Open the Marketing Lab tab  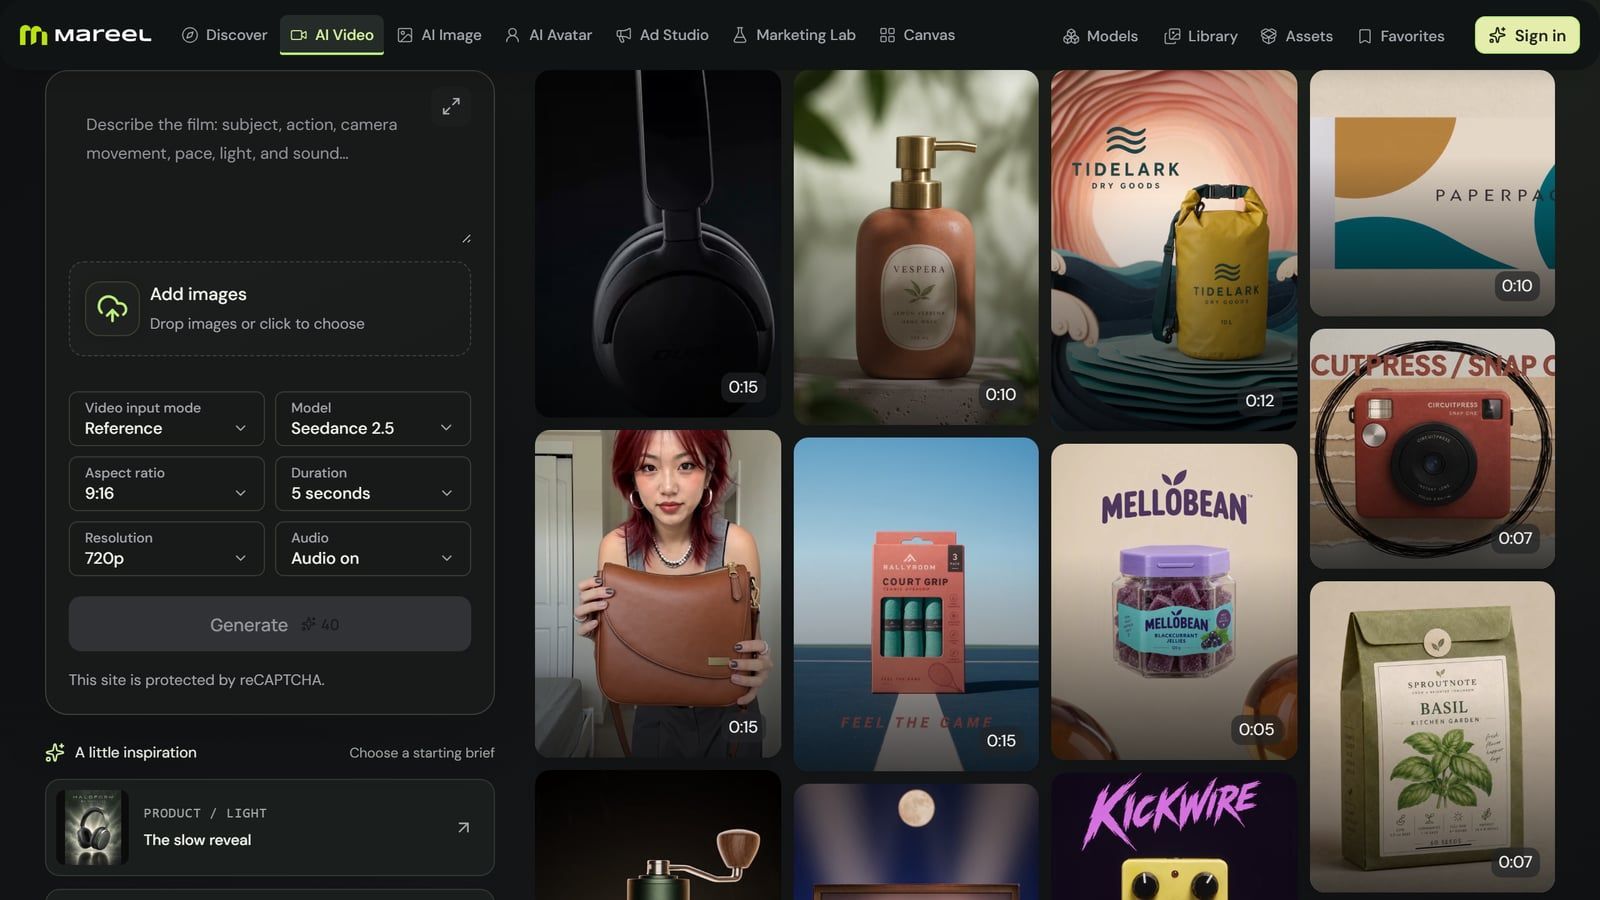794,35
